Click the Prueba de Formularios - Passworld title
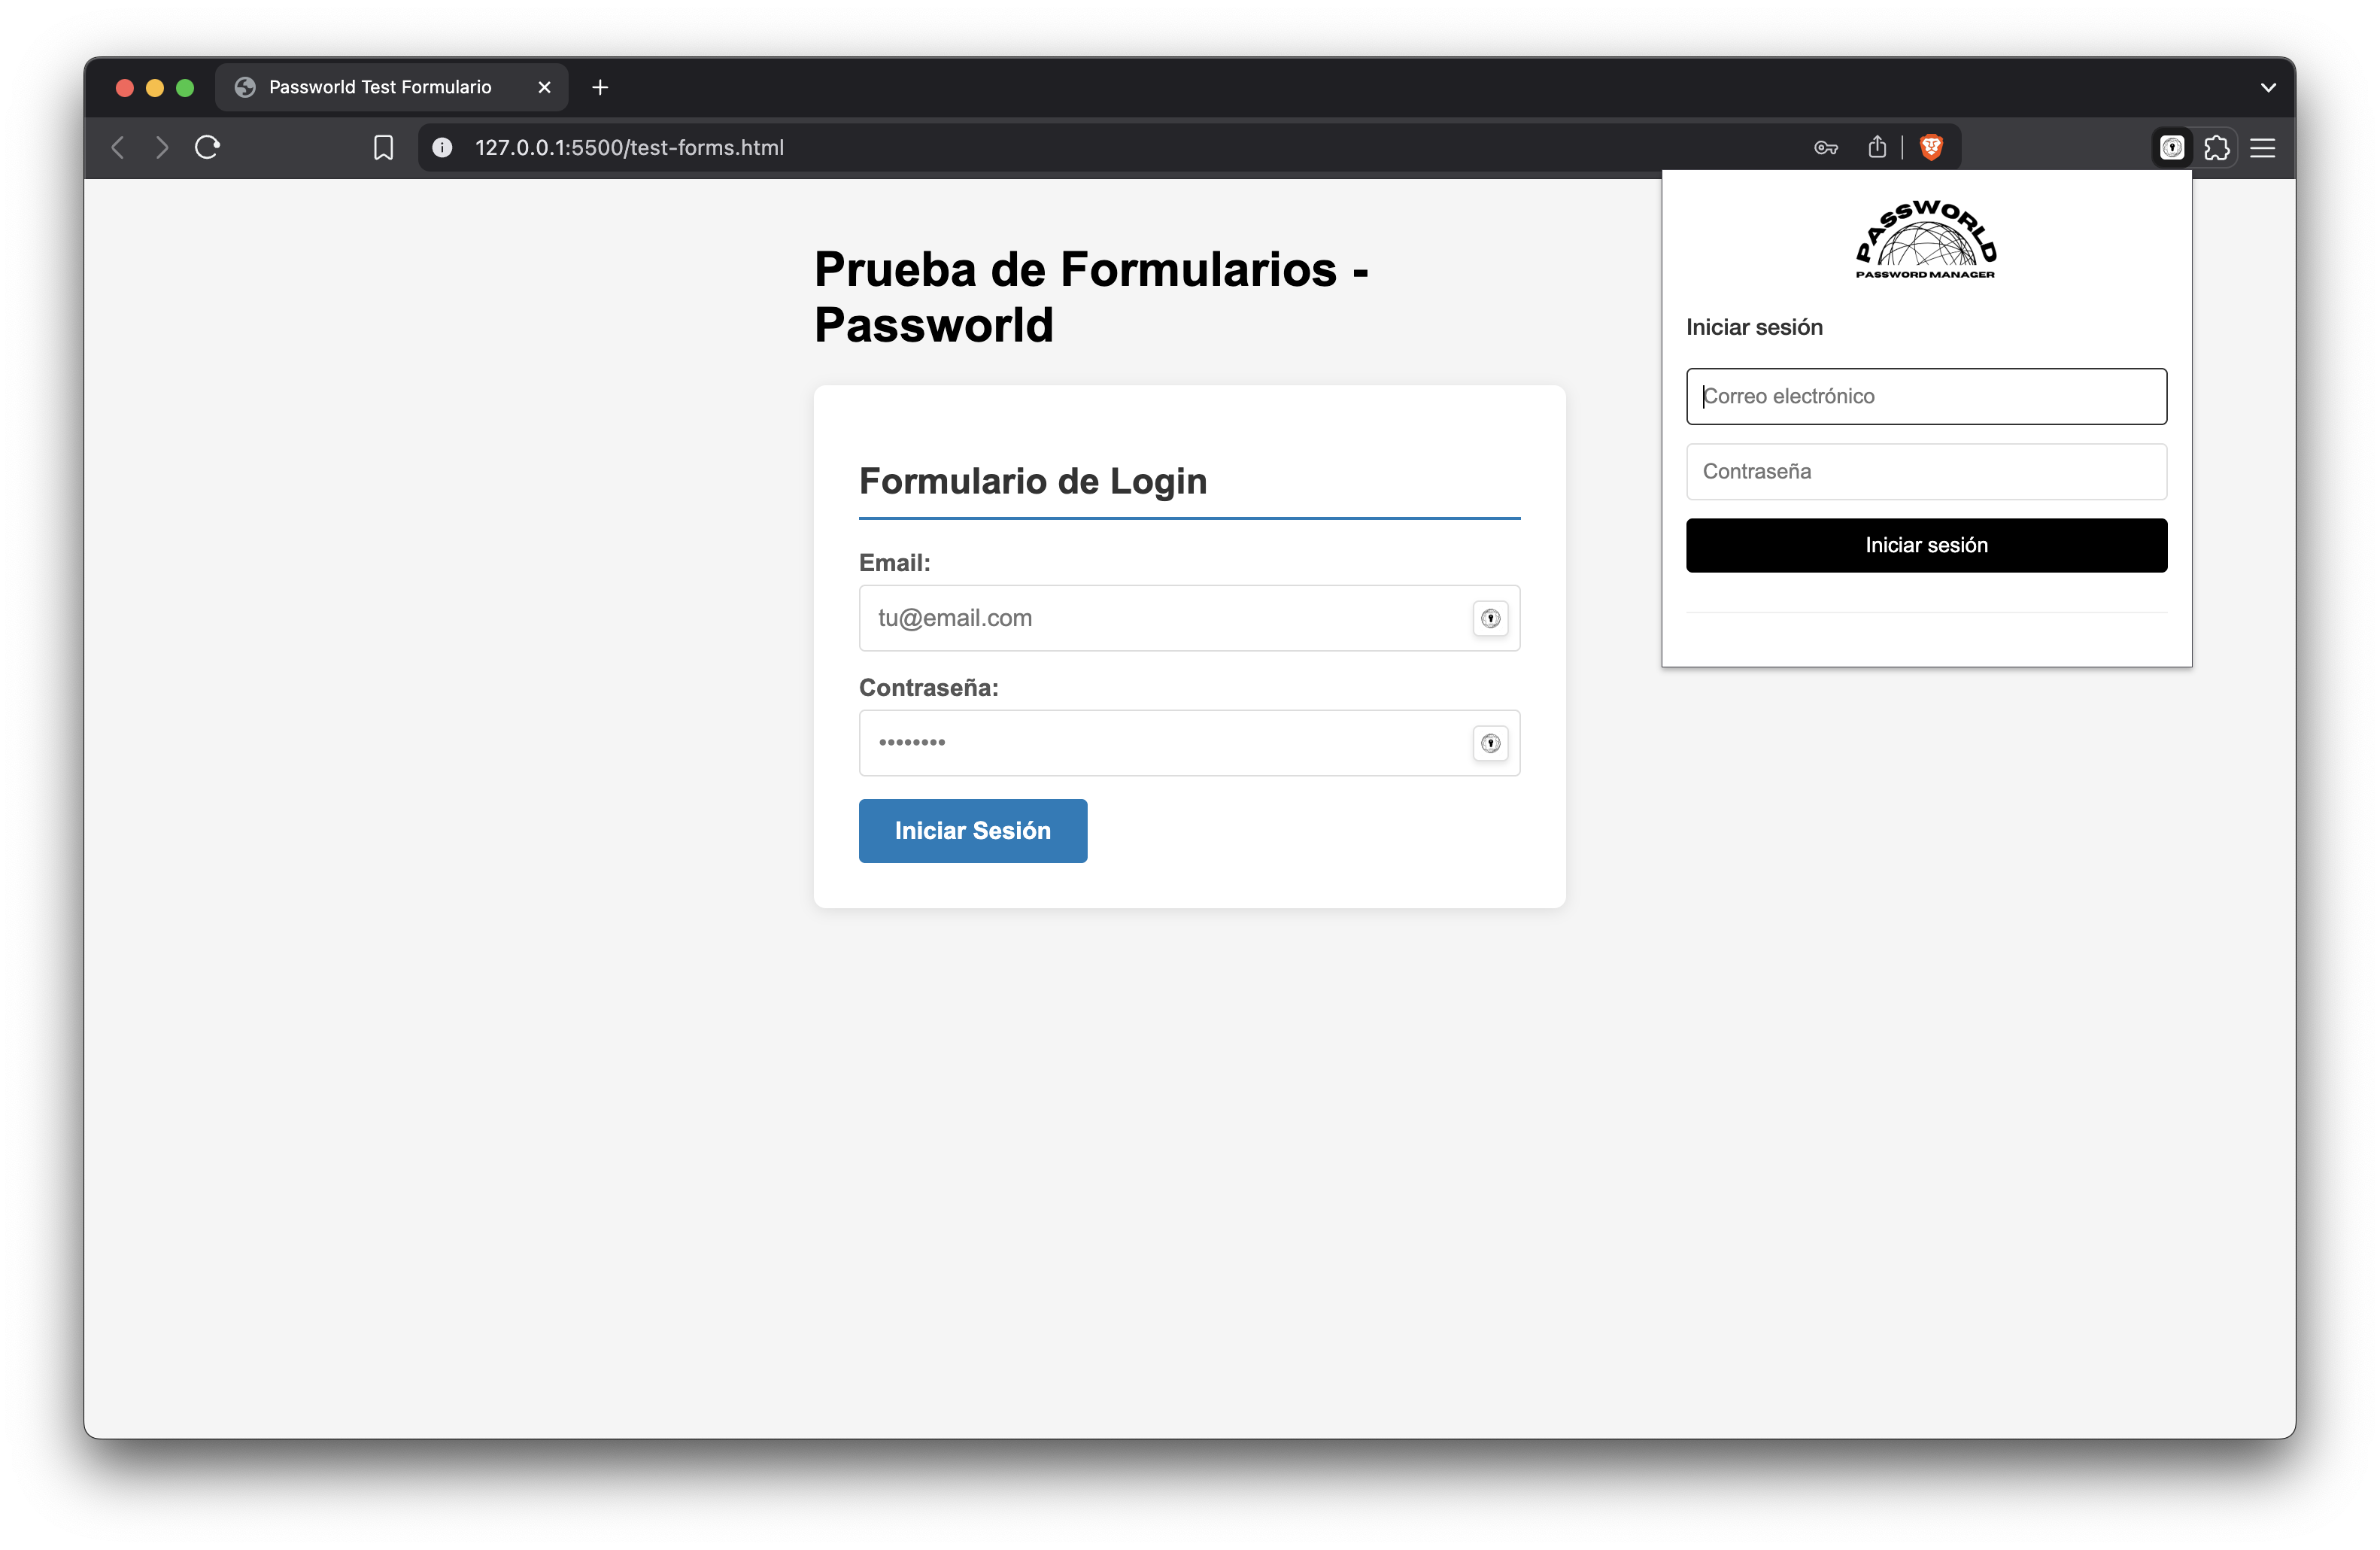2380x1550 pixels. click(1091, 297)
